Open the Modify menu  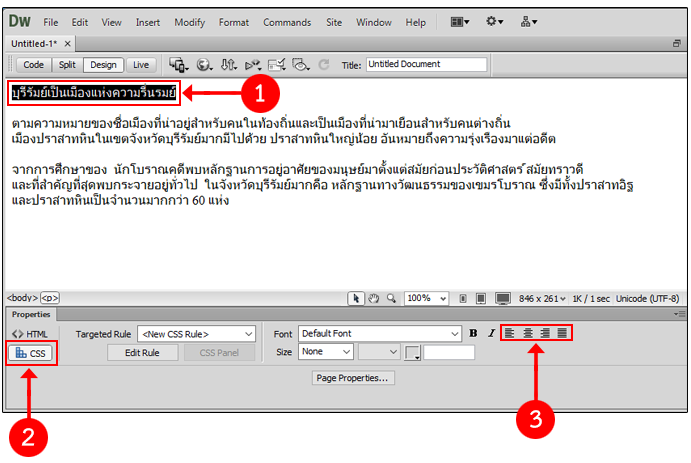point(189,22)
